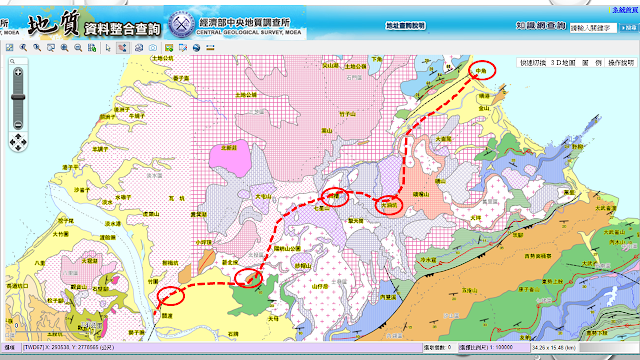Click the zoom slider handle
The width and height of the screenshot is (640, 360).
[x=18, y=97]
